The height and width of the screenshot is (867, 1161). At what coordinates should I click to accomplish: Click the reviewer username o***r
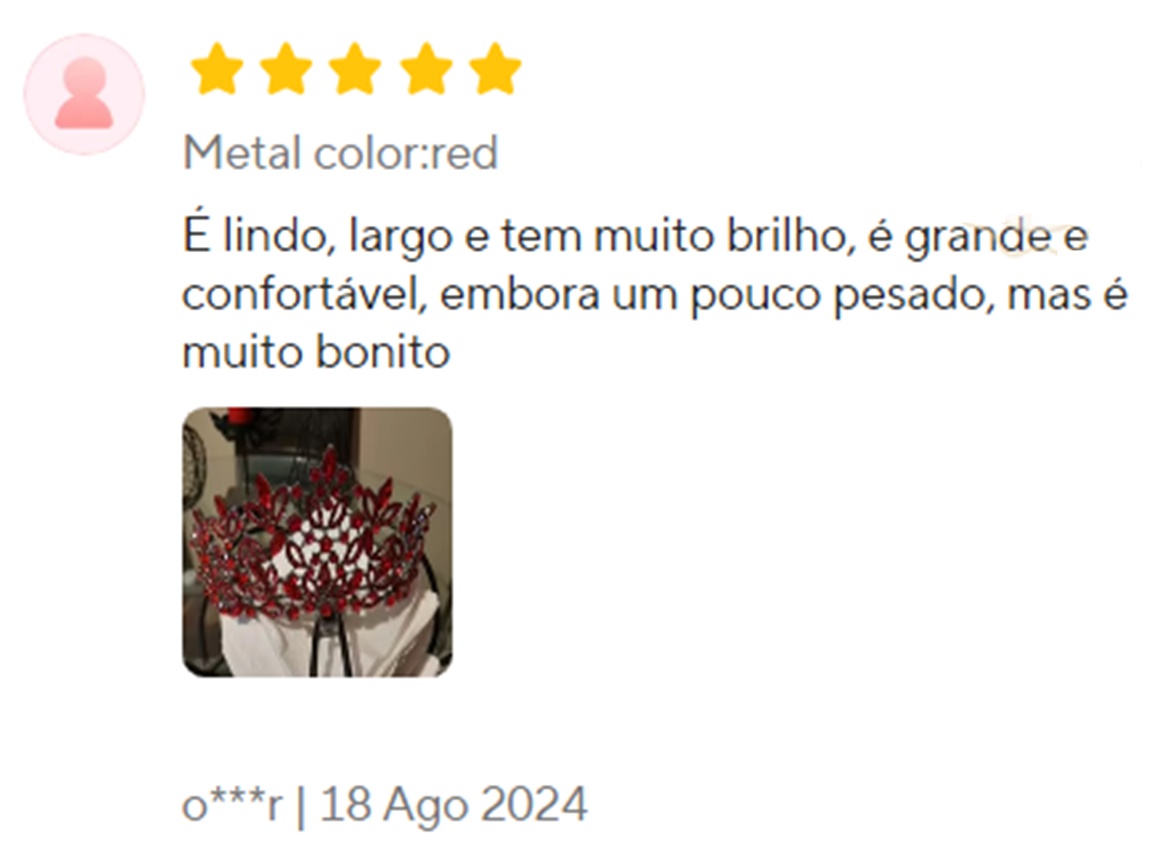coord(232,805)
